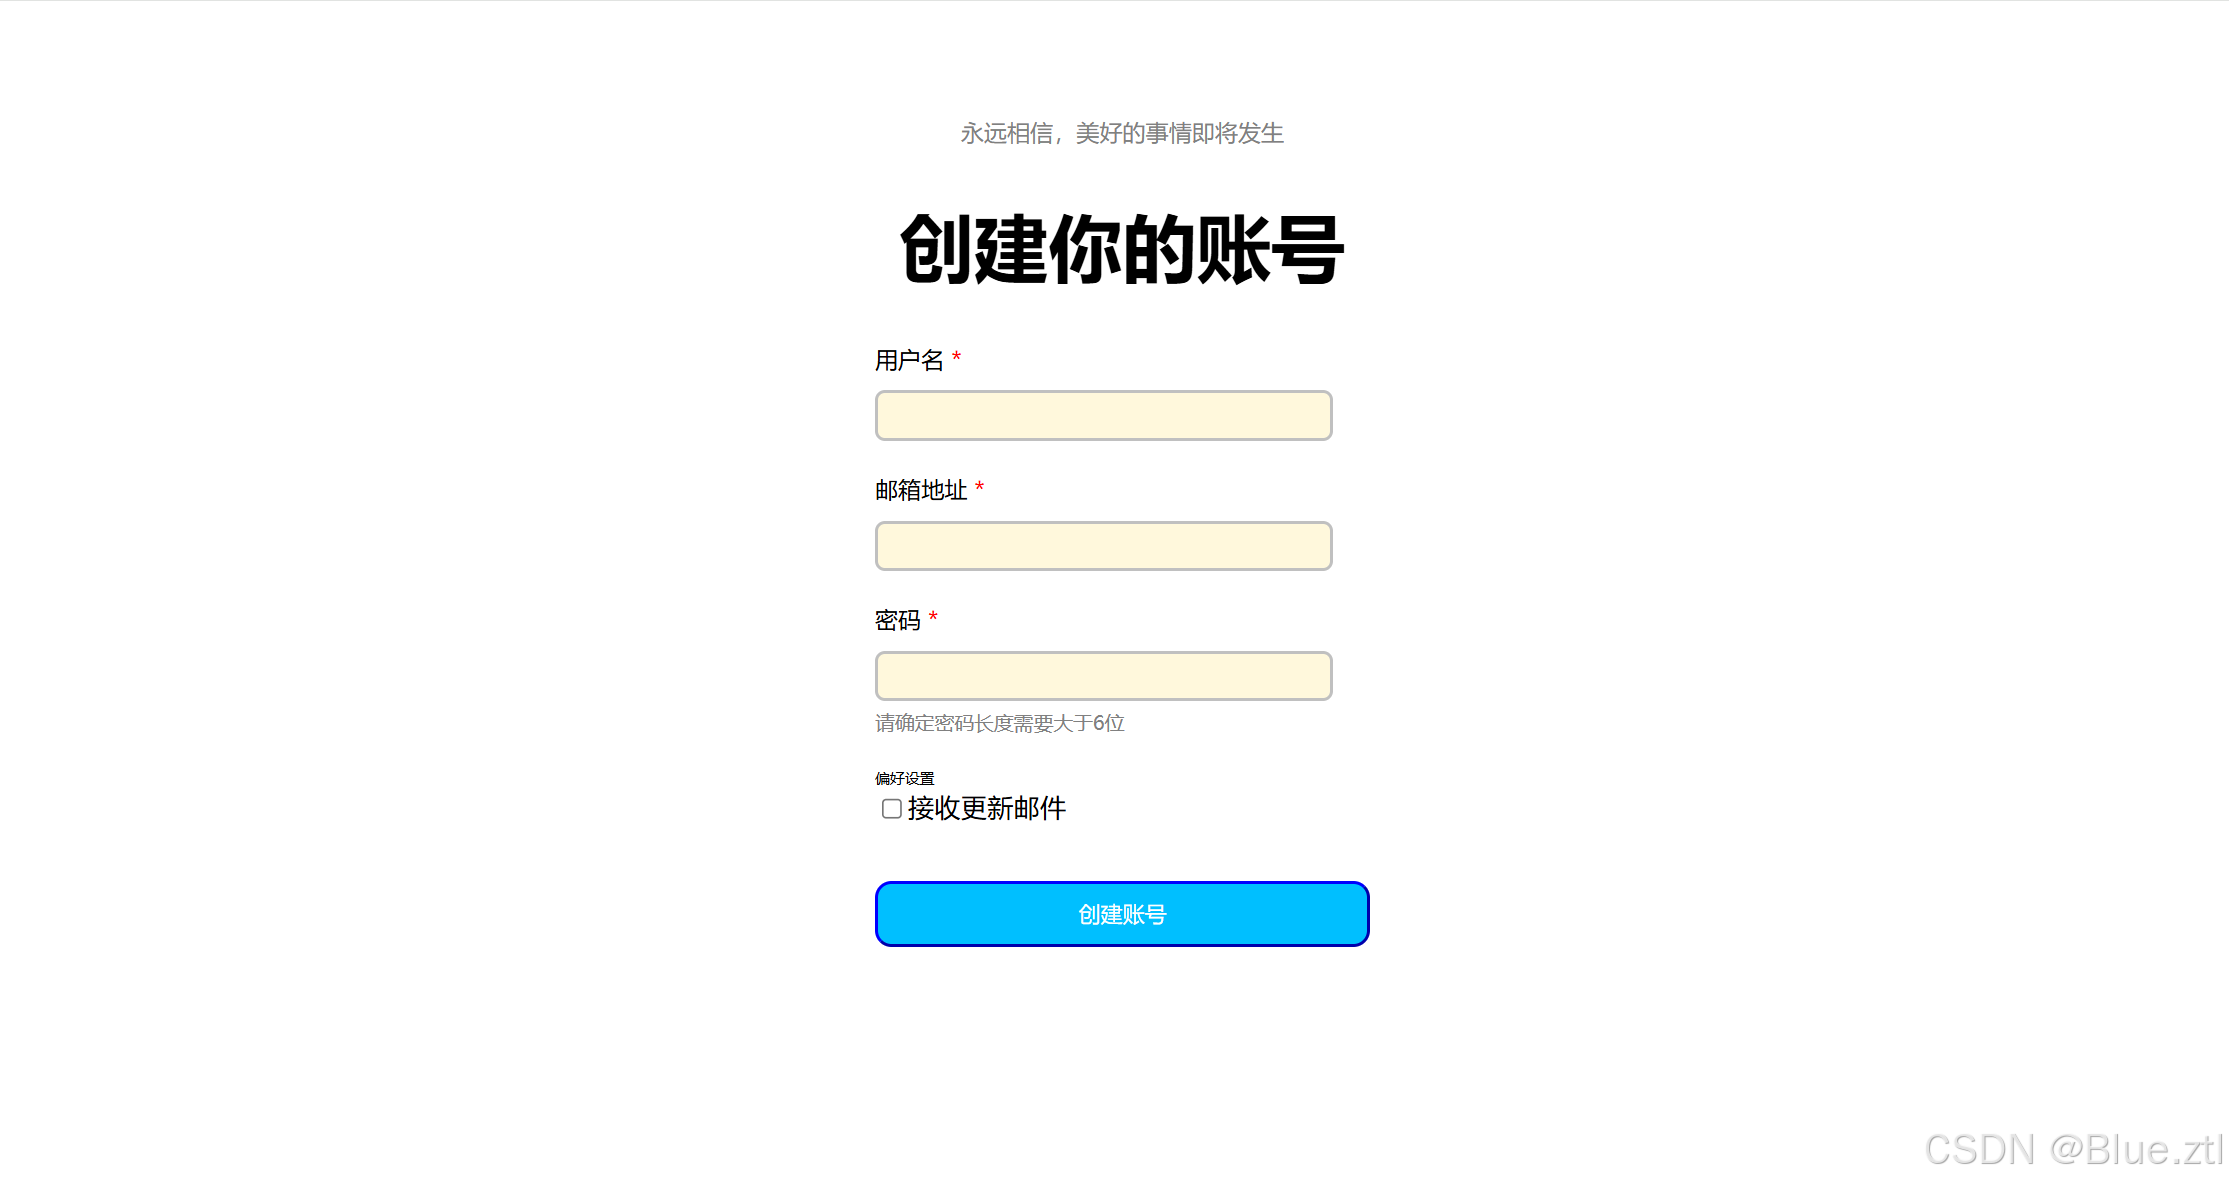Viewport: 2229px width, 1185px height.
Task: Click the 美好的事情即将发生 tagline text
Action: pos(1180,133)
